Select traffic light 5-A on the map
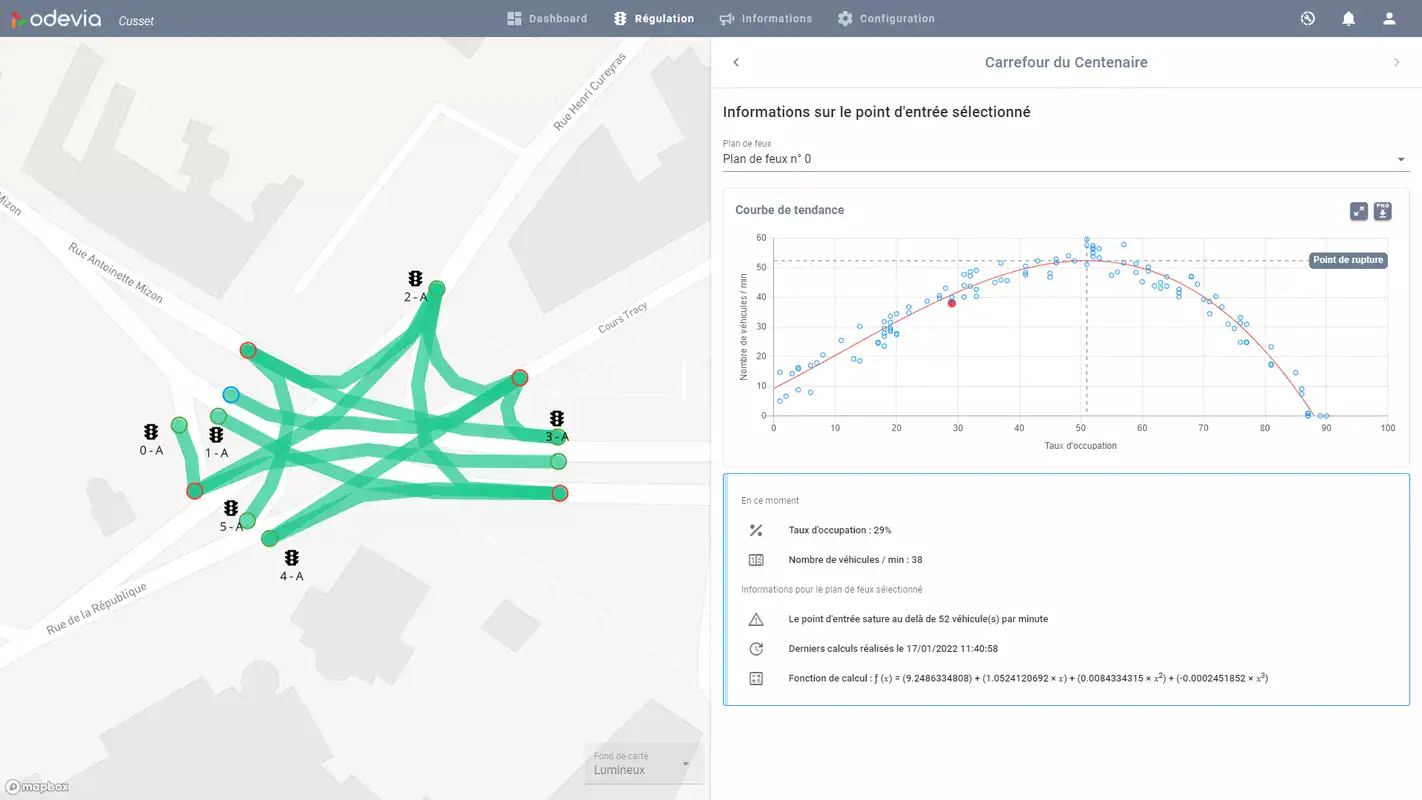The image size is (1422, 800). [x=230, y=508]
